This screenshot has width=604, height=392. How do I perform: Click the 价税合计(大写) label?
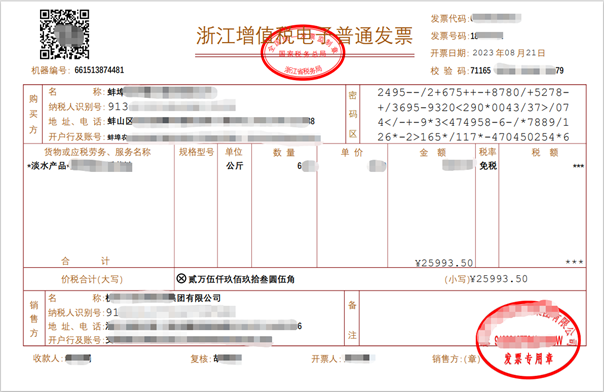click(92, 279)
